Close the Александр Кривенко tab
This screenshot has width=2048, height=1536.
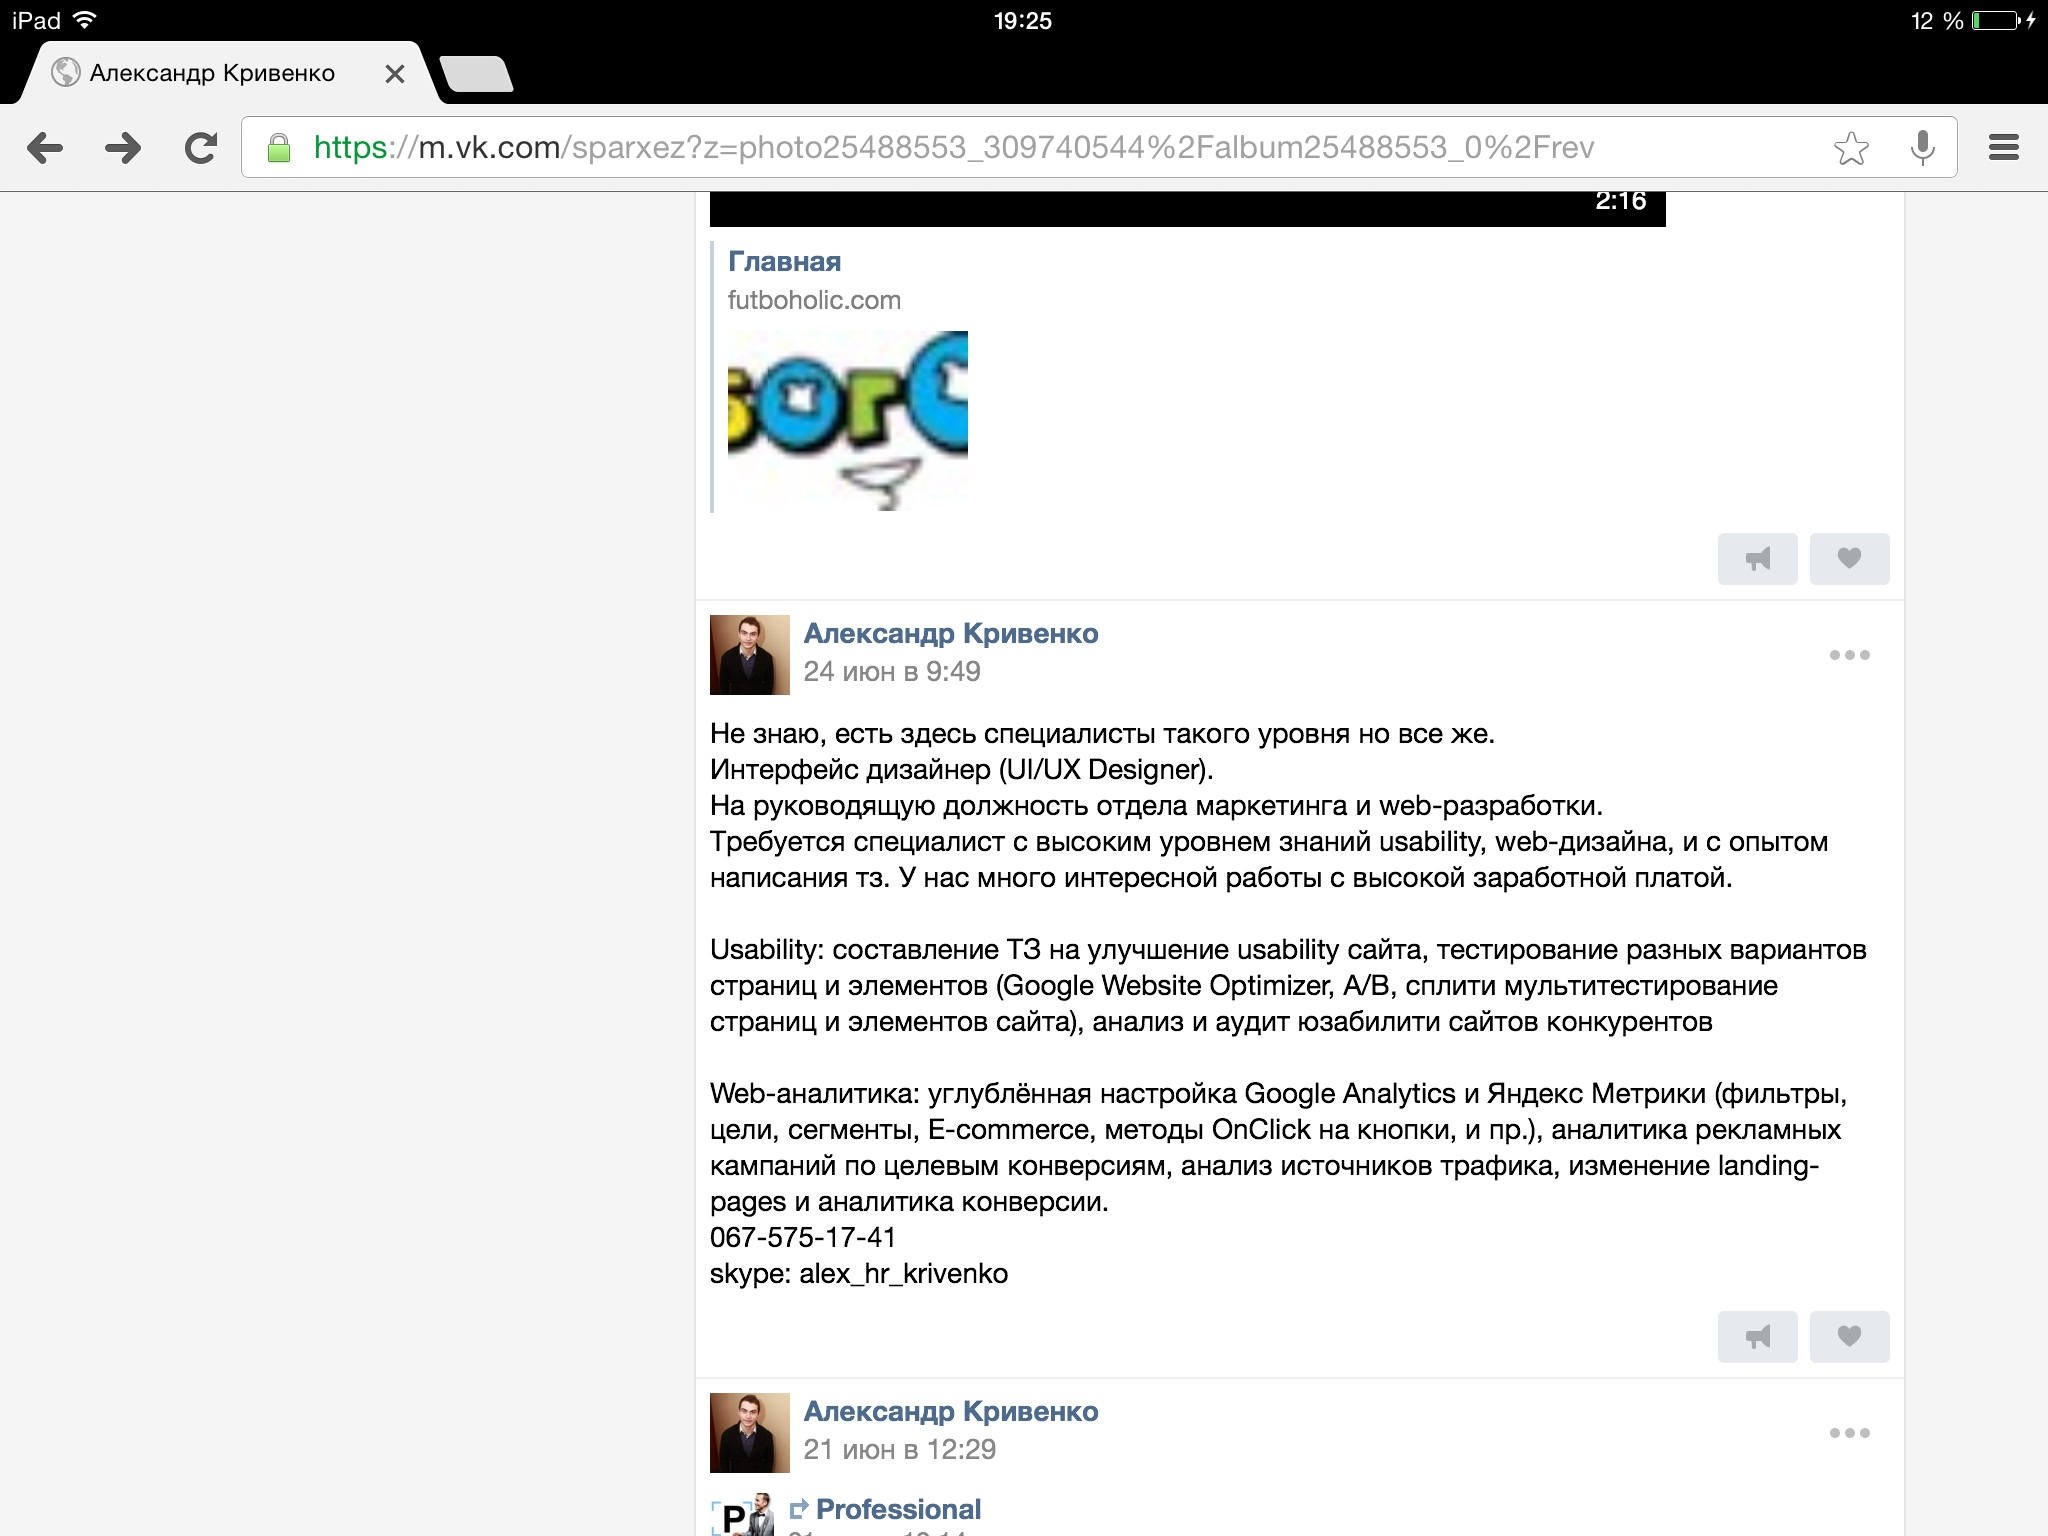click(395, 74)
